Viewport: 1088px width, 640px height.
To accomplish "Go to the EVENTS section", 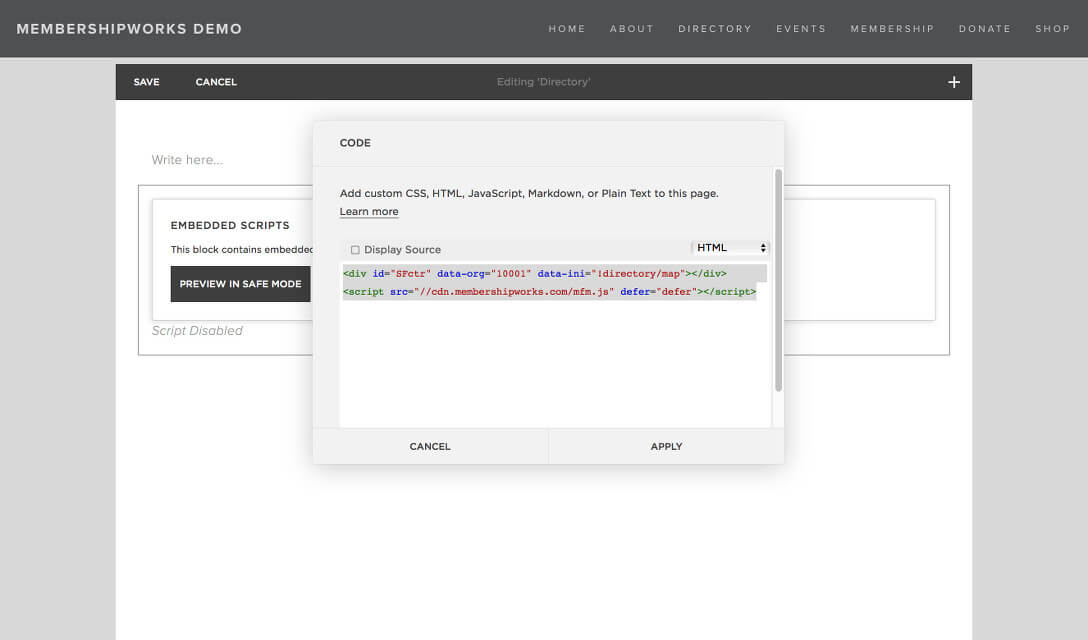I will (801, 29).
